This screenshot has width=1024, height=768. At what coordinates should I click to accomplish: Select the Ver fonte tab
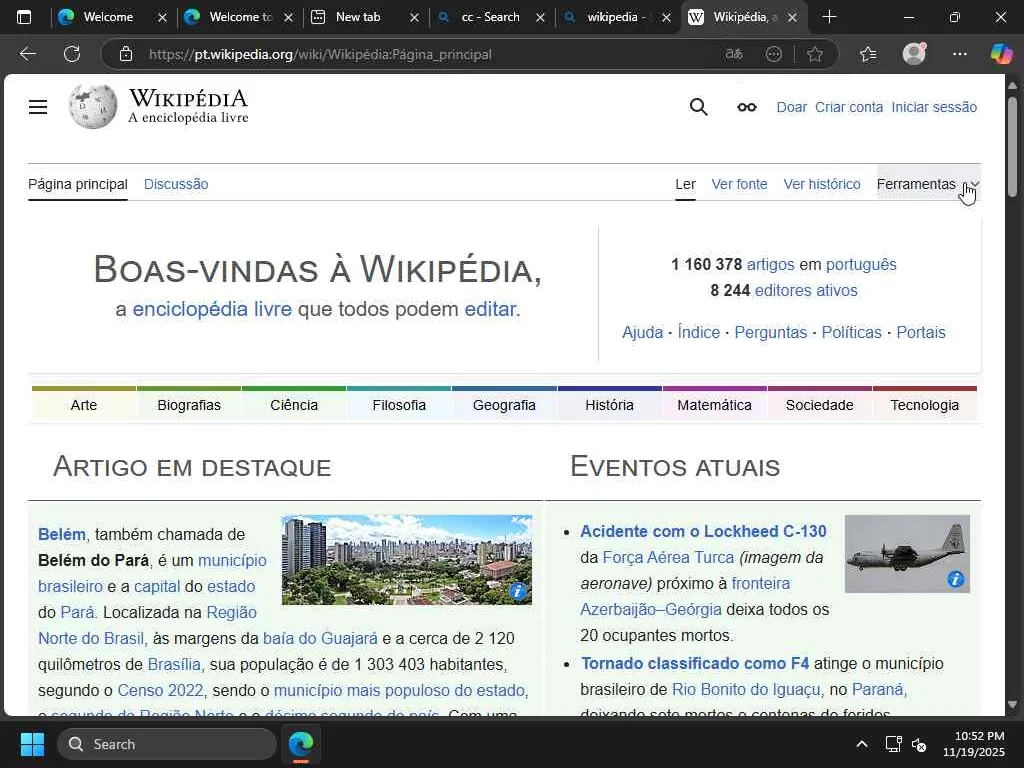739,184
